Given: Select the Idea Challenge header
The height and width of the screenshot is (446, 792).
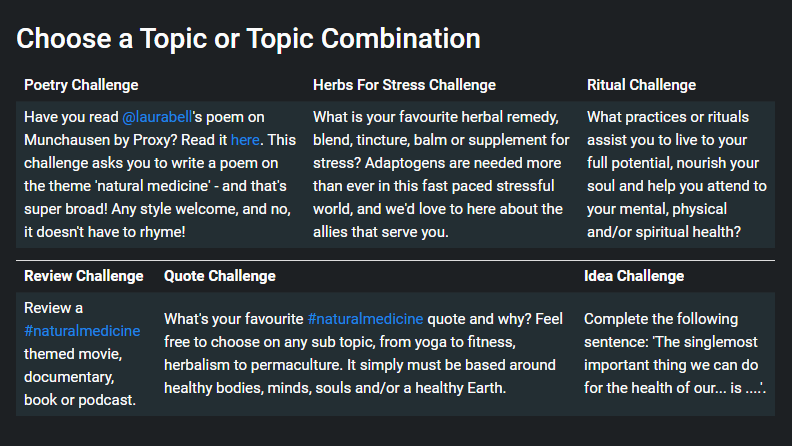Looking at the screenshot, I should [634, 276].
